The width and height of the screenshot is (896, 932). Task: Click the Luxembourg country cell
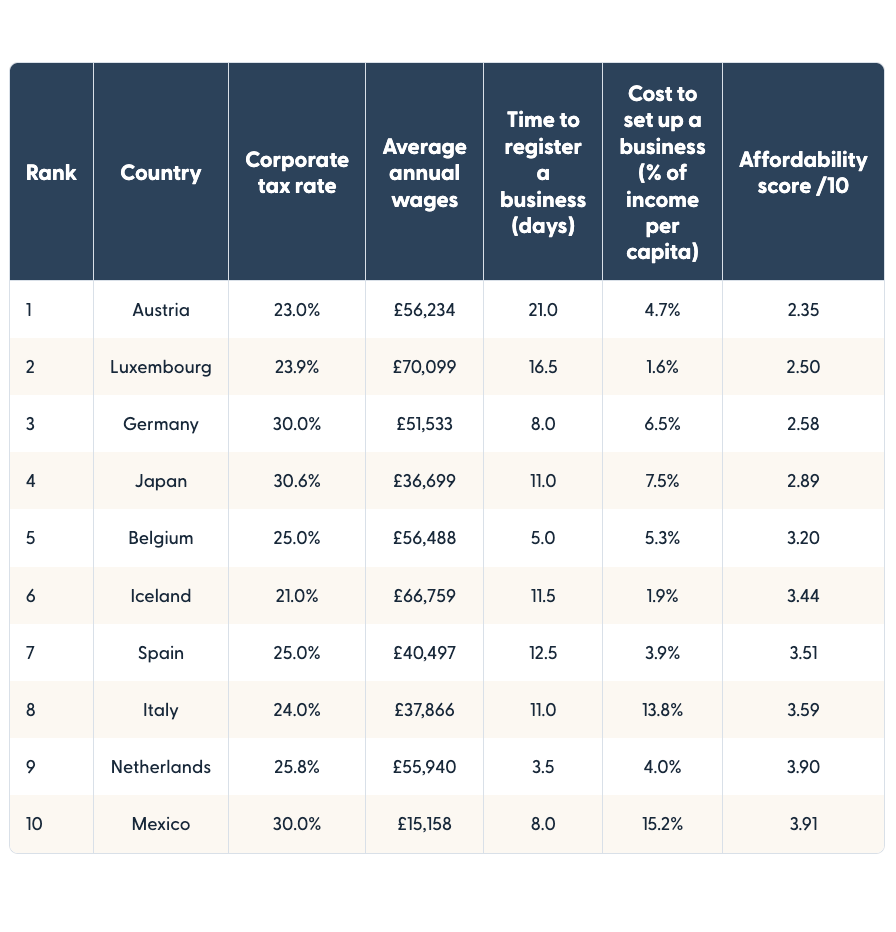point(160,367)
